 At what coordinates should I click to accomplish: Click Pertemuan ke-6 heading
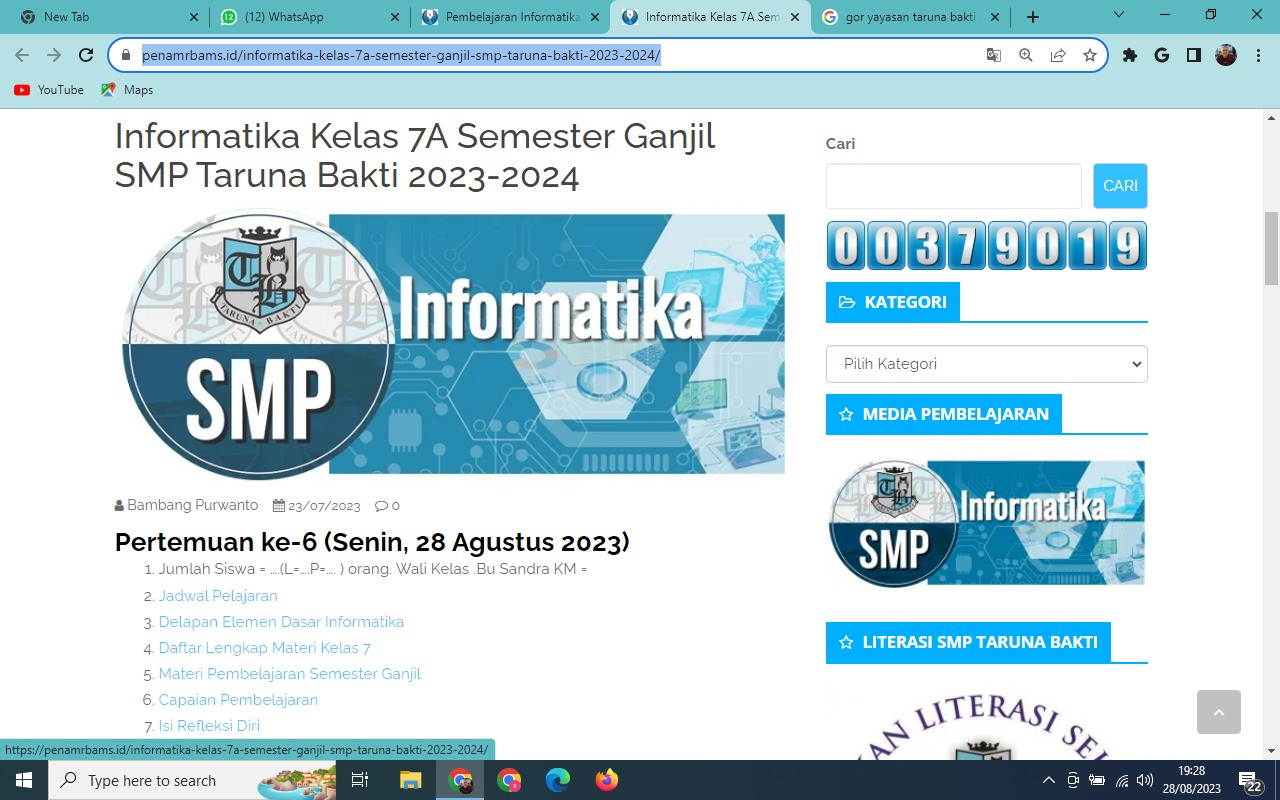372,542
